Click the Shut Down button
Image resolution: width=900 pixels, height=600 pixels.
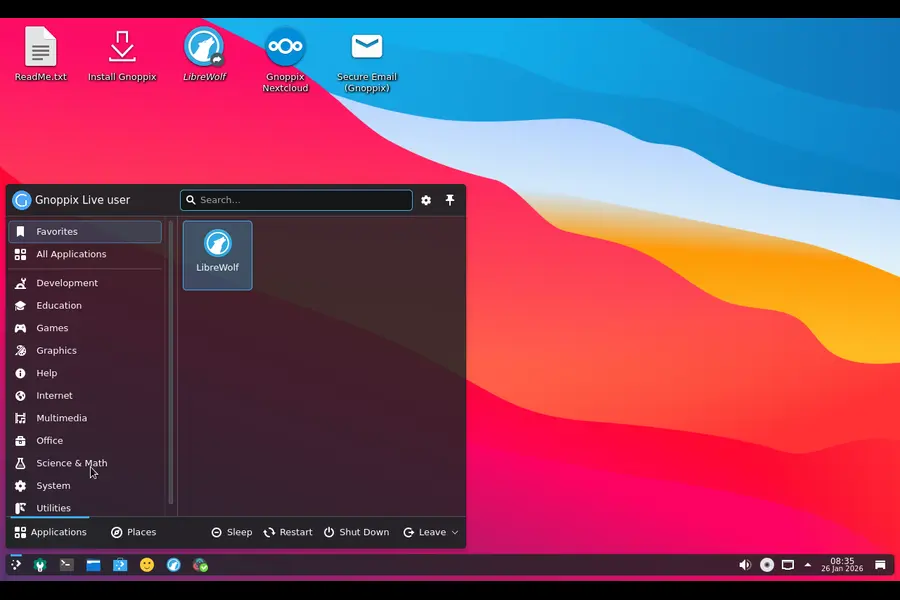point(357,532)
